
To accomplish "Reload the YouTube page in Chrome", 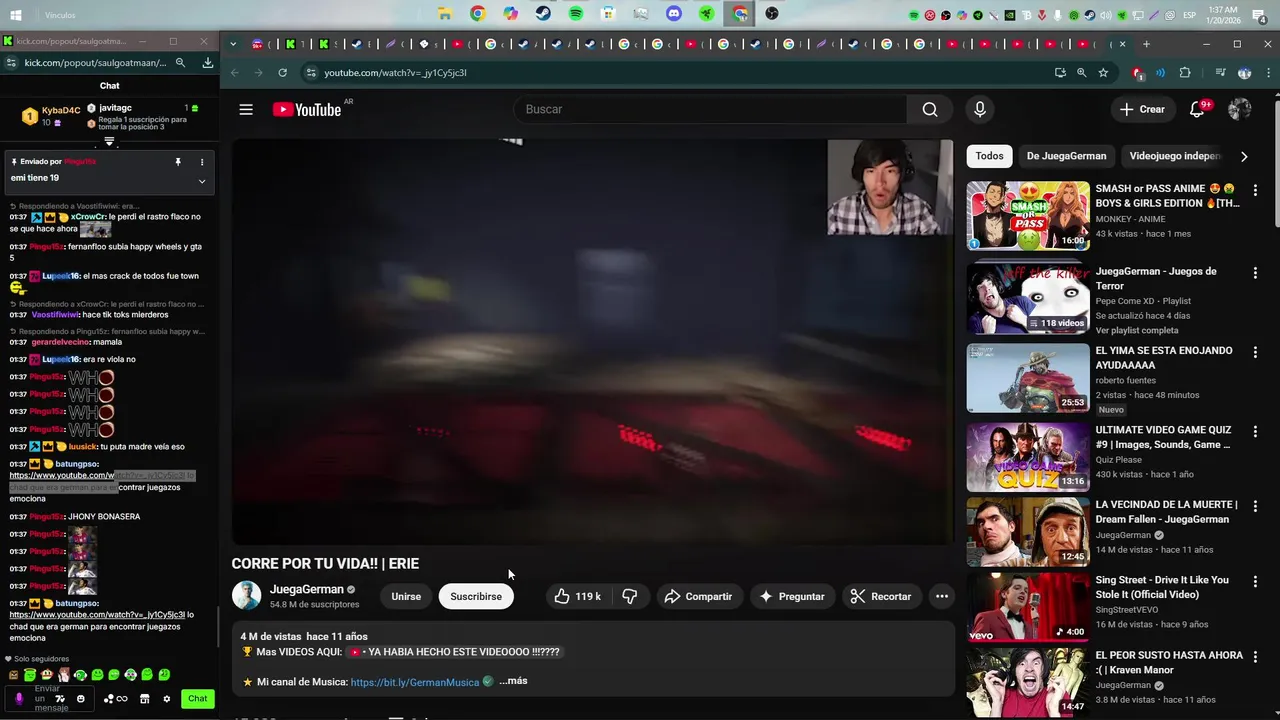I will coord(283,73).
